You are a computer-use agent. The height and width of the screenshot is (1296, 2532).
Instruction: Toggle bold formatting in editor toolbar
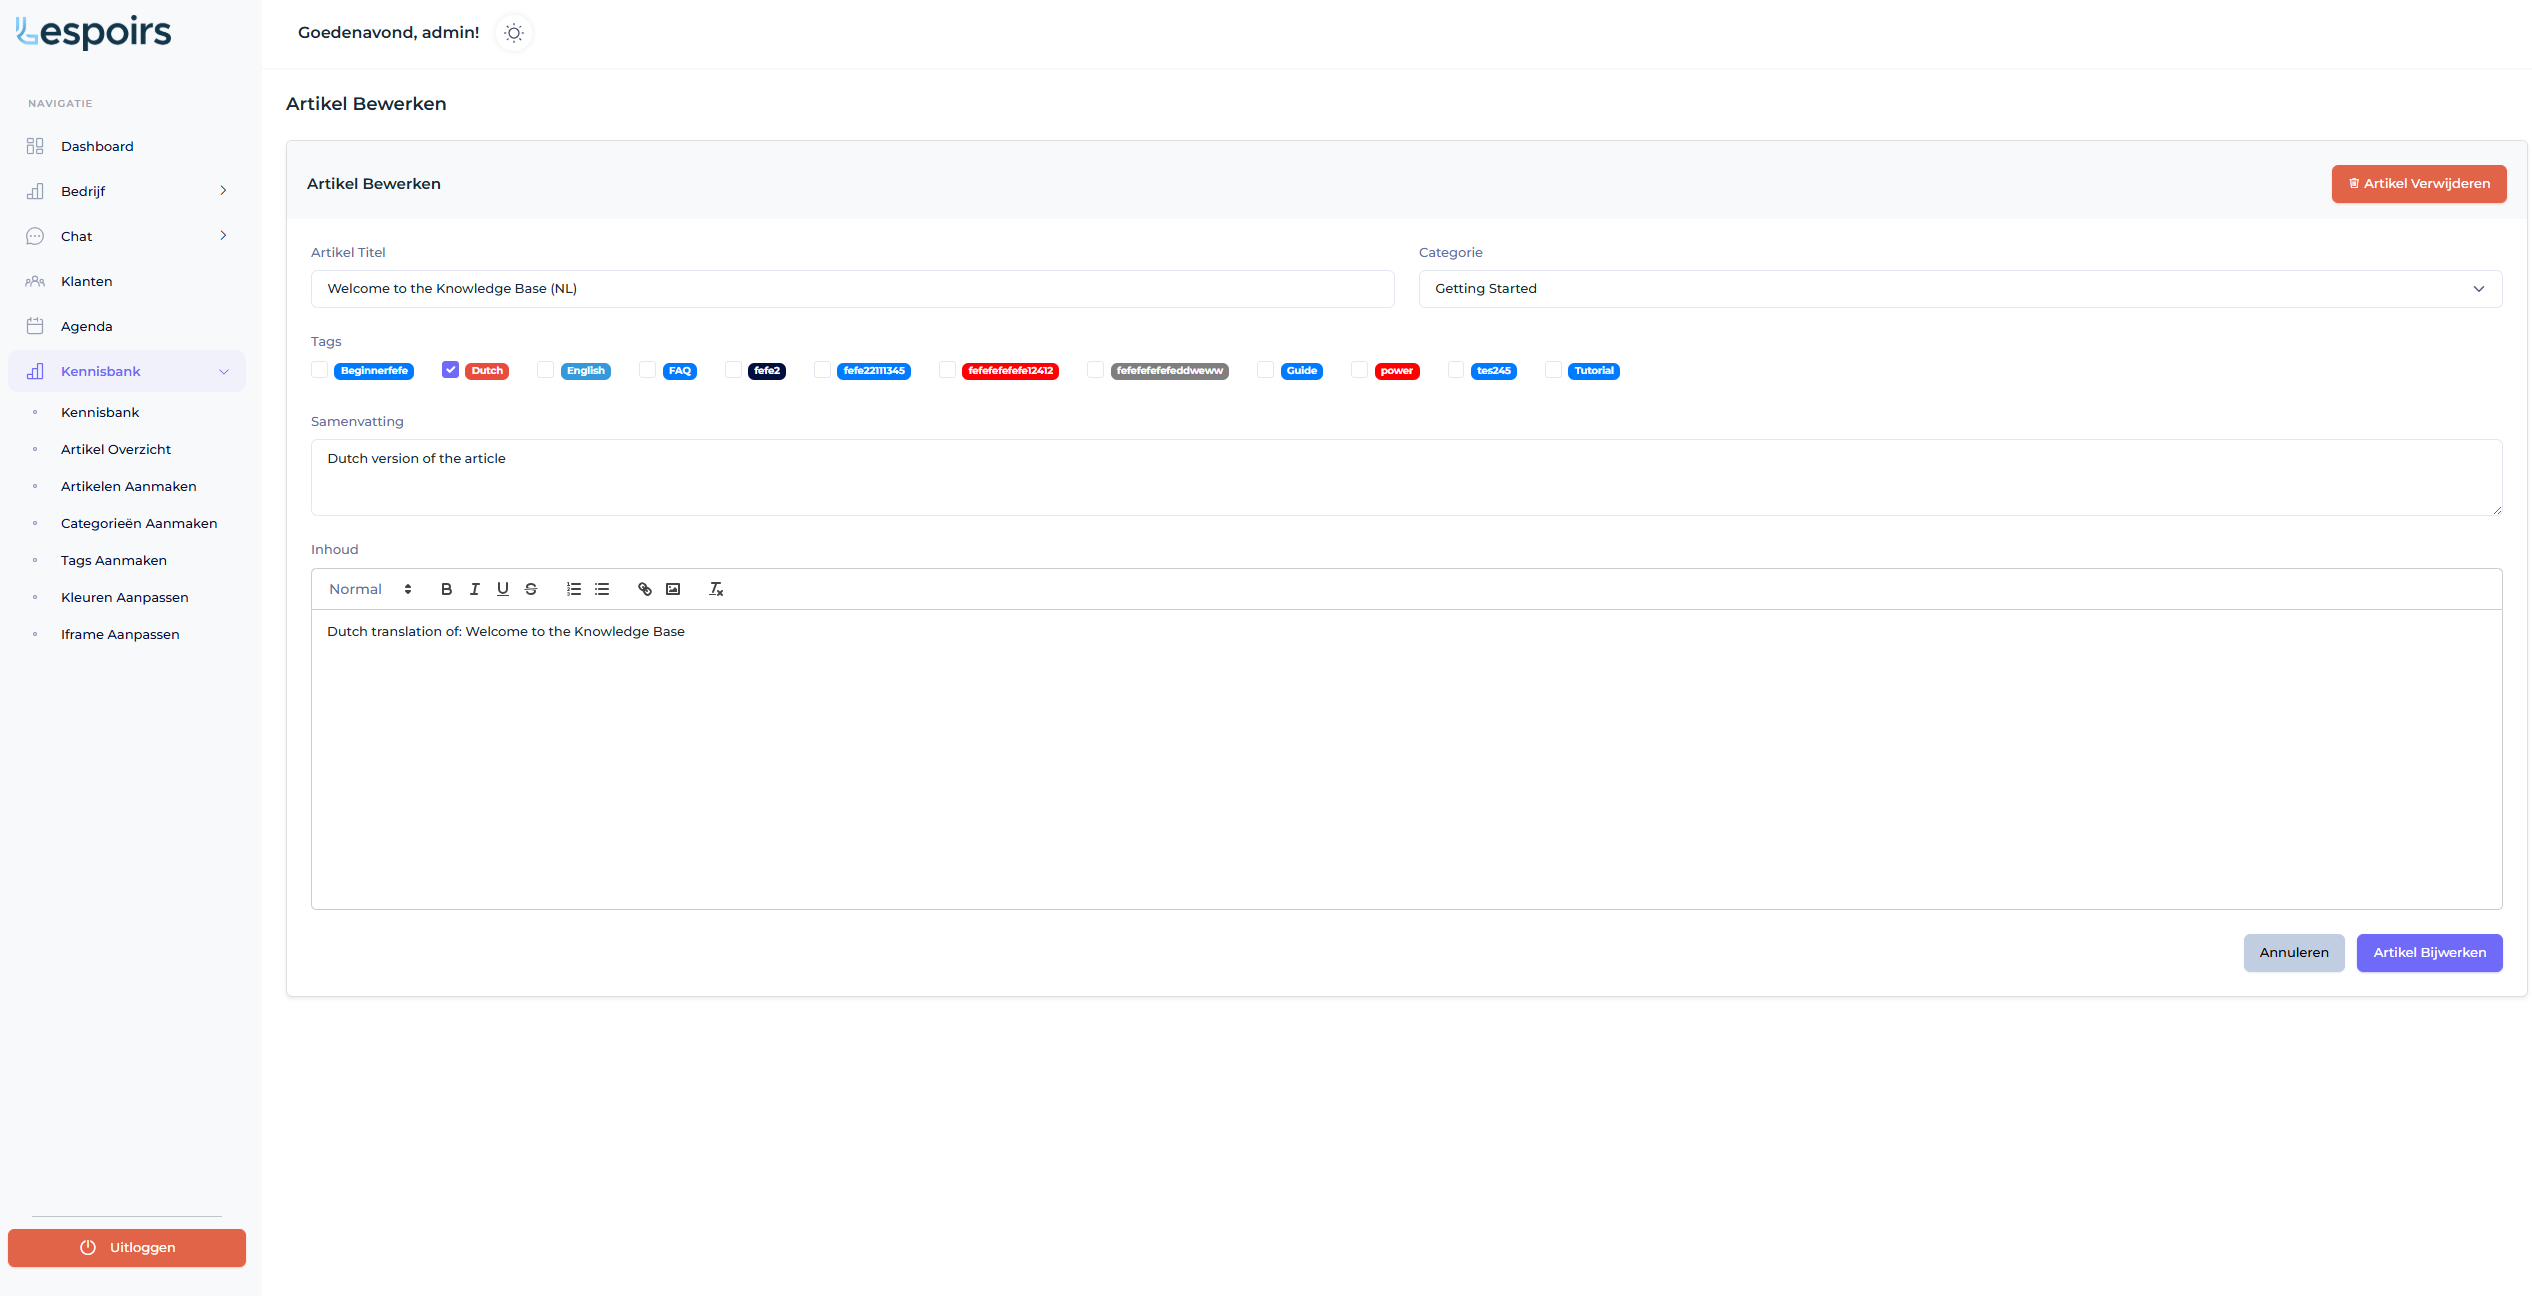pos(446,589)
